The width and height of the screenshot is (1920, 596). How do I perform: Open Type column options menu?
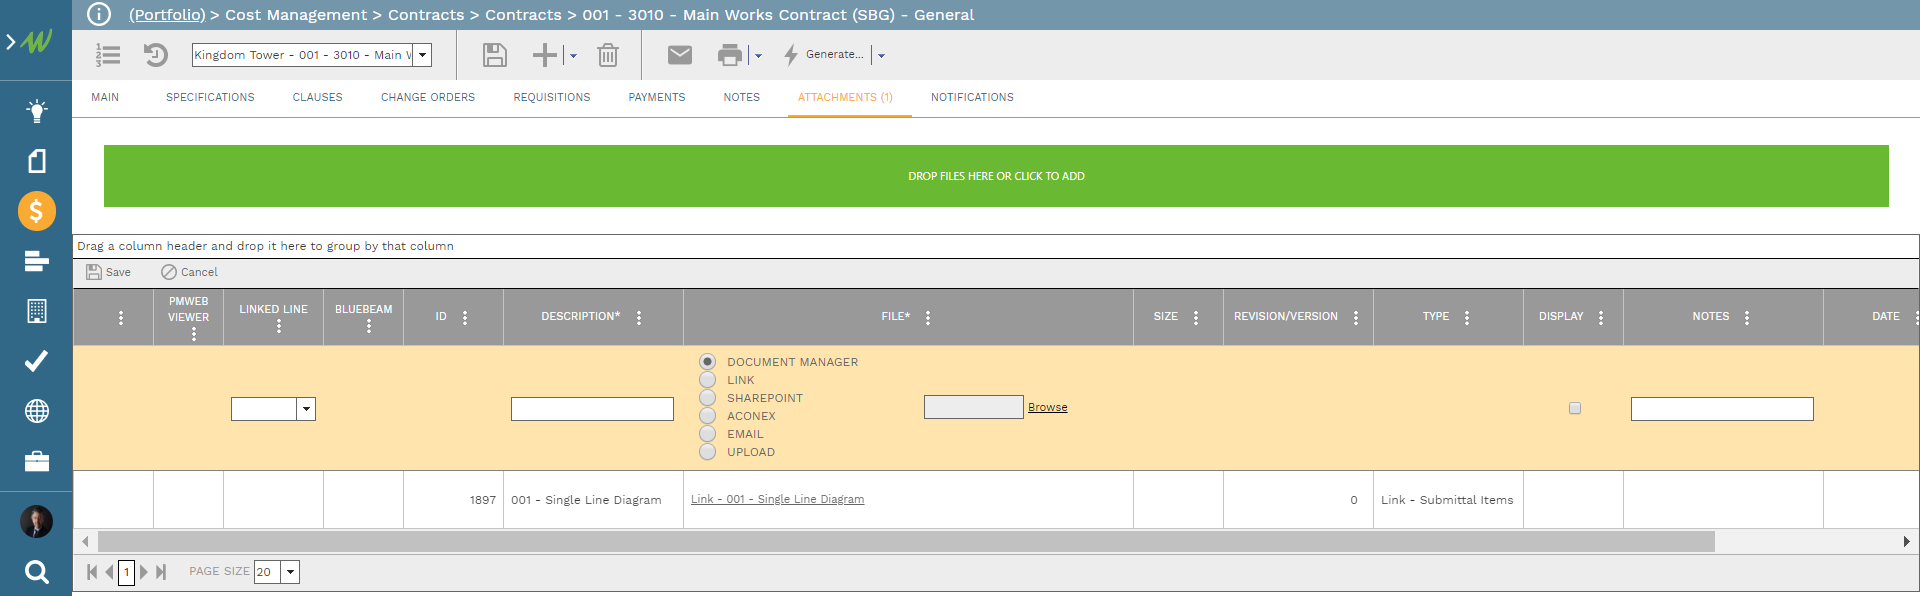(1467, 318)
